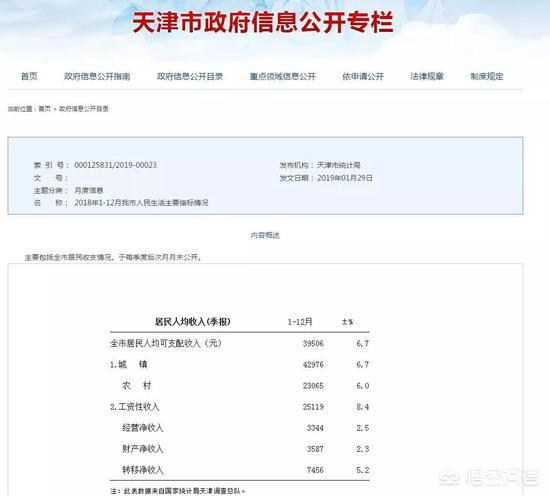
Task: Click the 首页 breadcrumb link
Action: point(45,109)
